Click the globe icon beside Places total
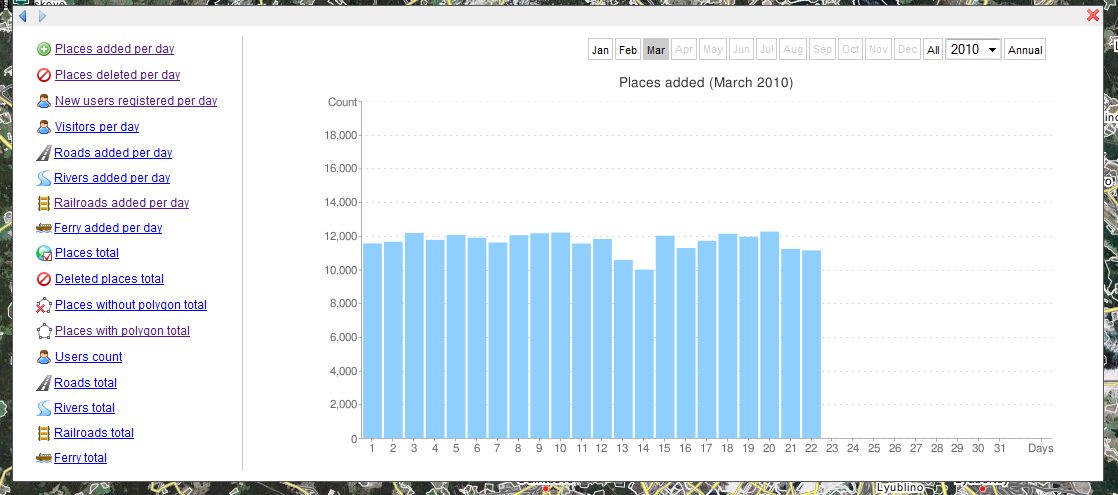This screenshot has width=1118, height=495. point(44,253)
